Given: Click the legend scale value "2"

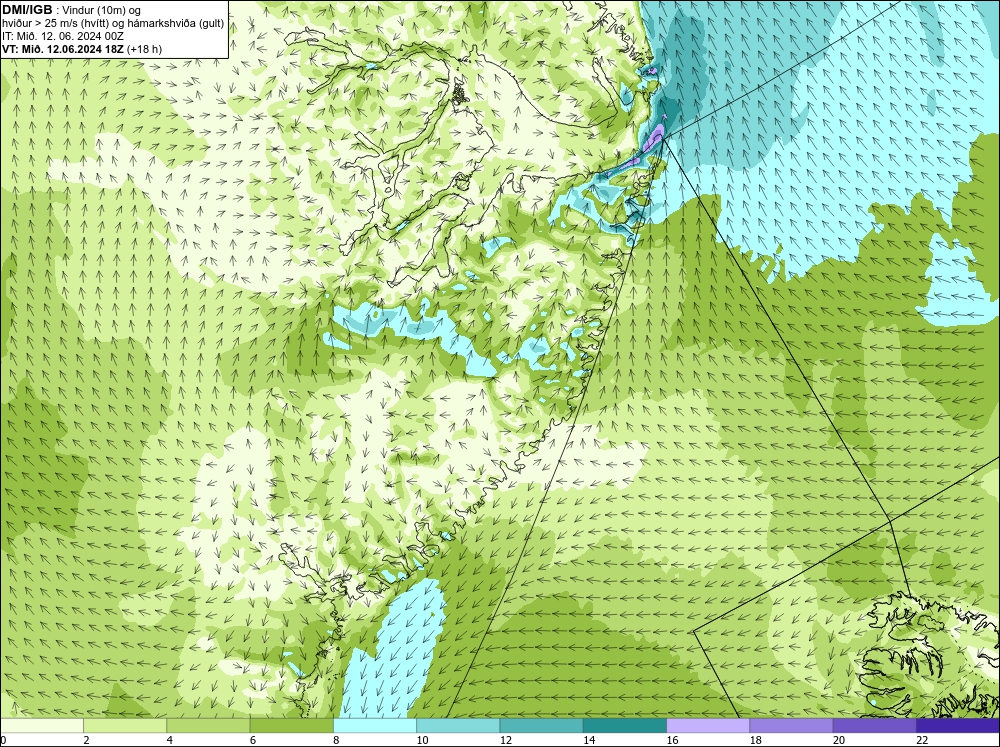Looking at the screenshot, I should (x=86, y=740).
